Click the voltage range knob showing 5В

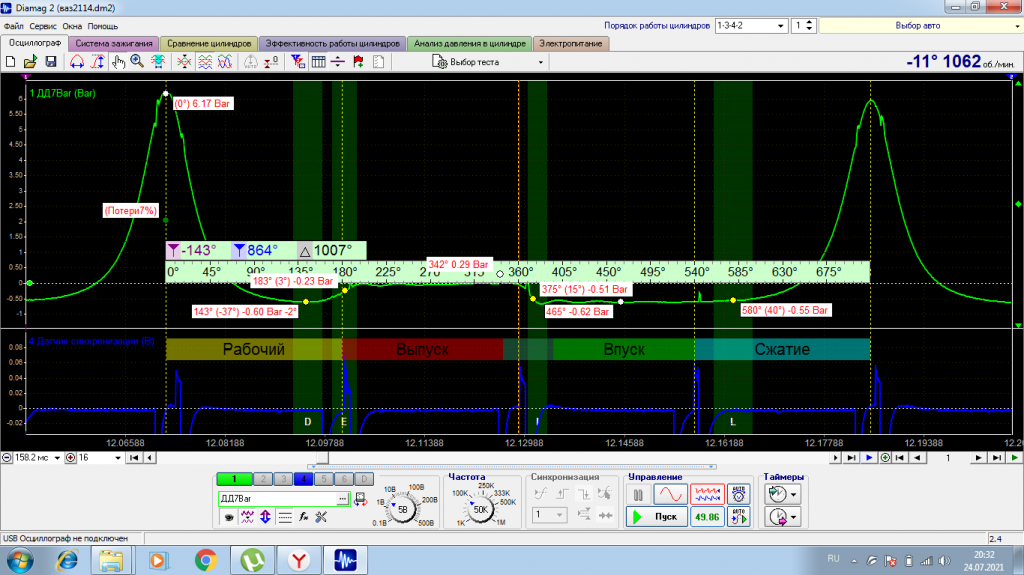click(x=402, y=509)
